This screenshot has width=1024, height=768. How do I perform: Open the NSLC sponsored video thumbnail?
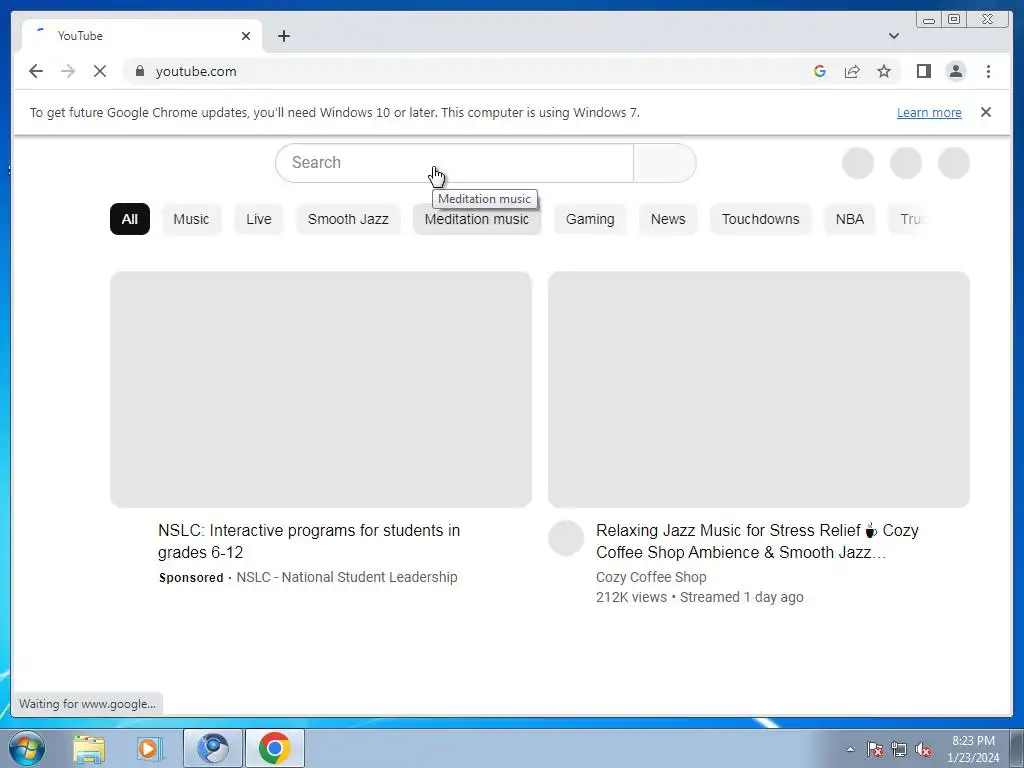tap(321, 389)
